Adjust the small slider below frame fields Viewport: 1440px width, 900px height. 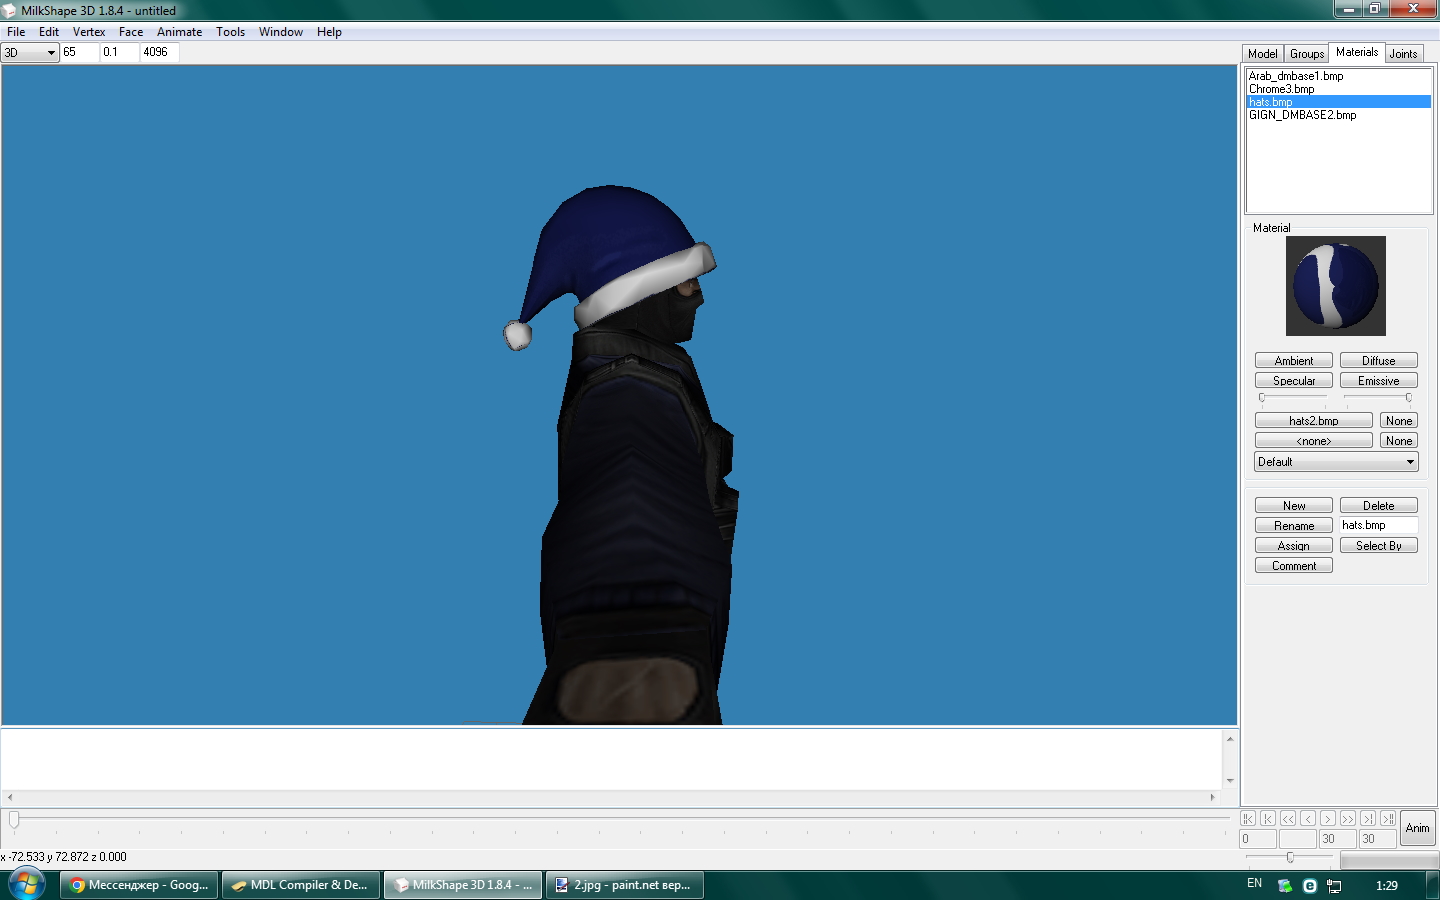point(1290,857)
